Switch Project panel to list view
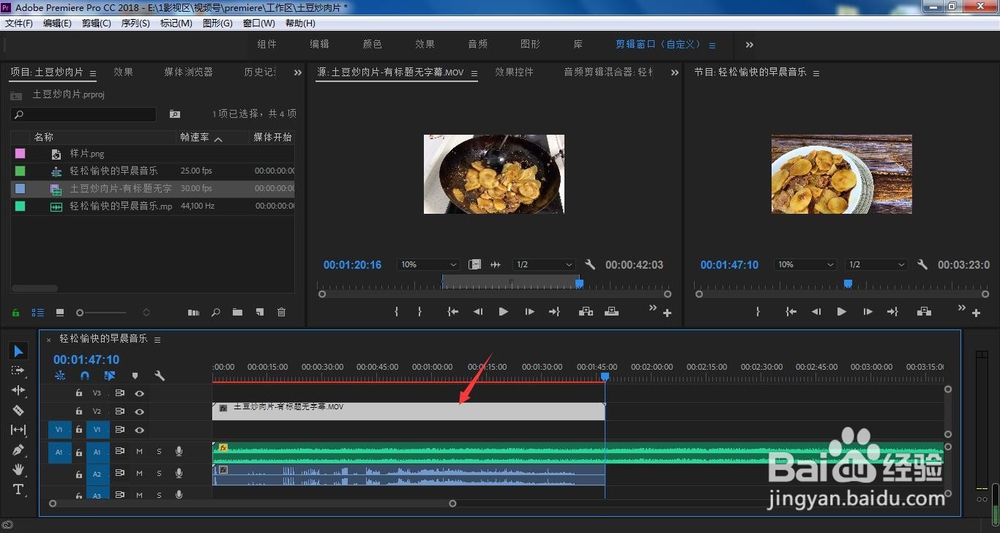 coord(38,312)
